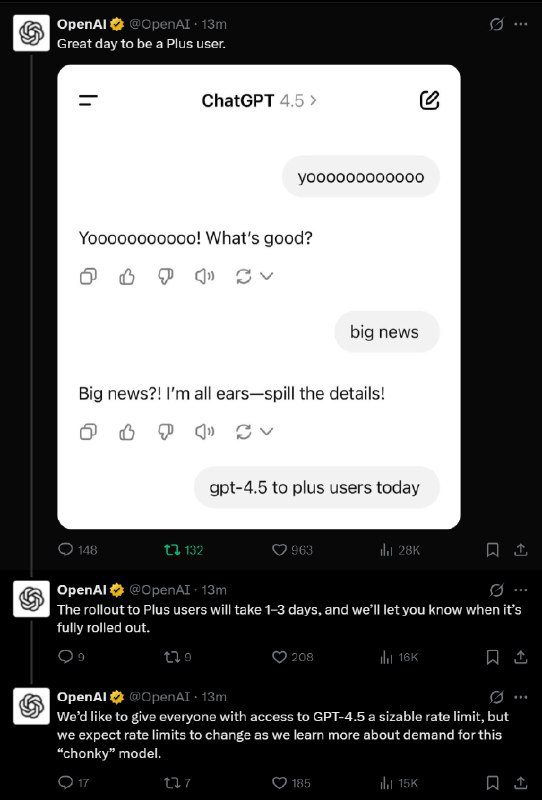This screenshot has width=542, height=800.
Task: Copy the "What's good?" response
Action: 88,276
